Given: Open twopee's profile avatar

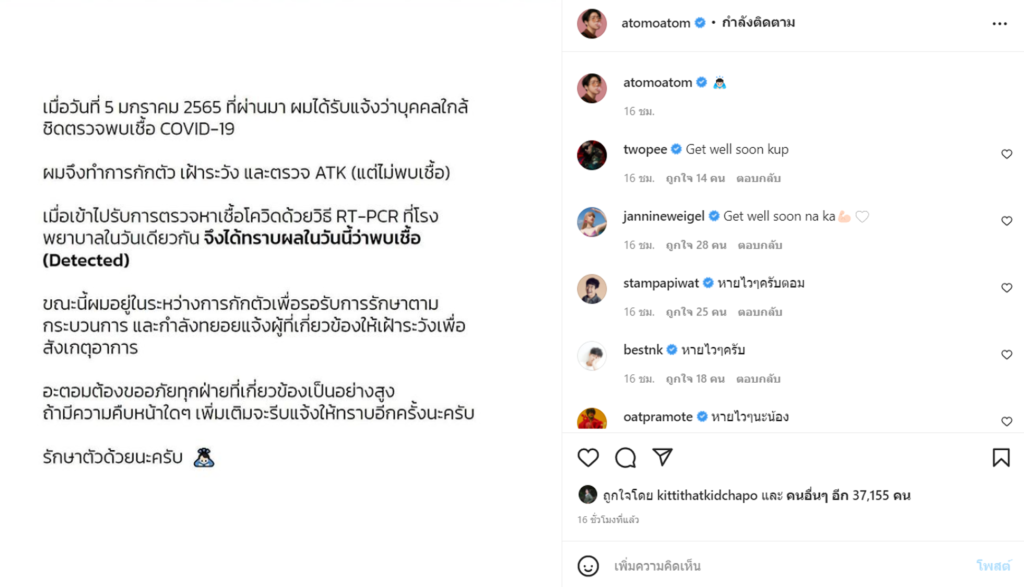Looking at the screenshot, I should click(592, 155).
